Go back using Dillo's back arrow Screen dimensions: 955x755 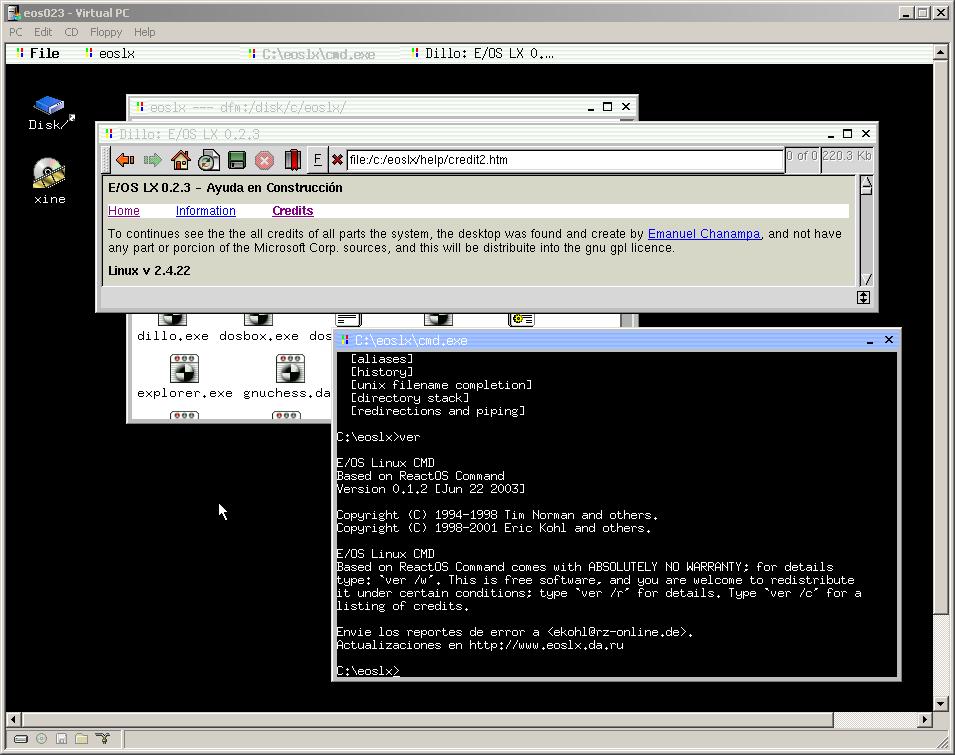coord(125,160)
